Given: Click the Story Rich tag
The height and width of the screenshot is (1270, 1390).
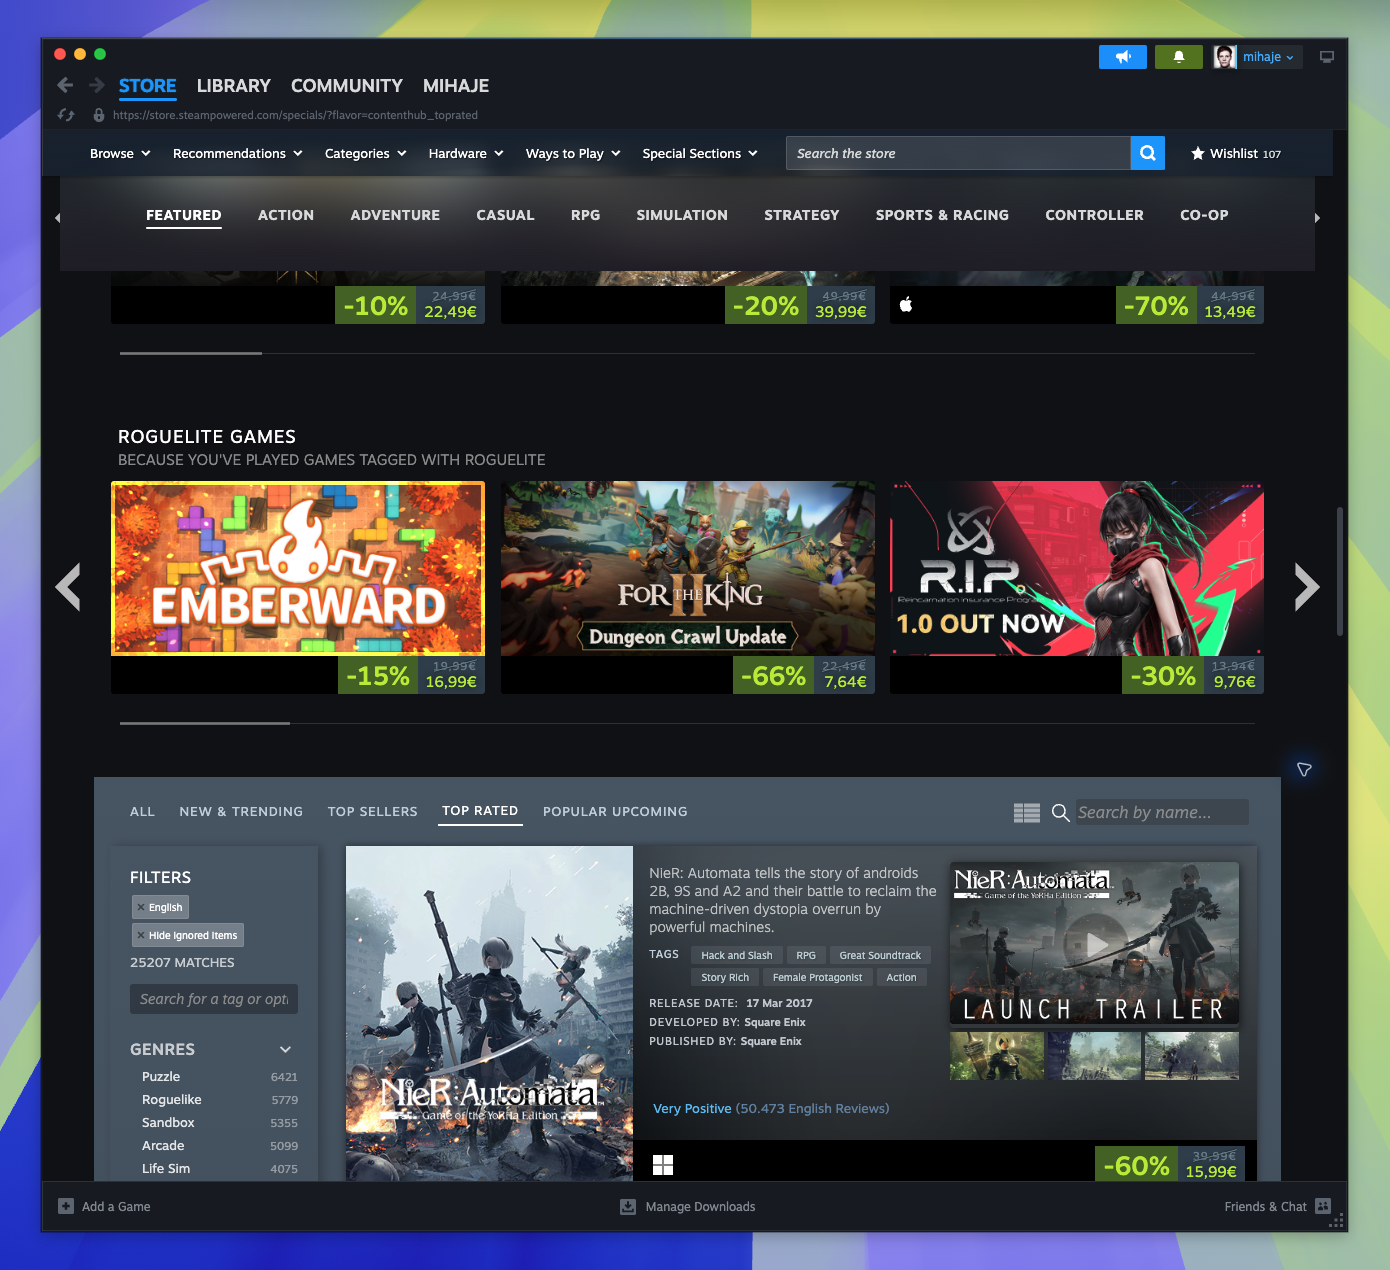Looking at the screenshot, I should (x=725, y=977).
